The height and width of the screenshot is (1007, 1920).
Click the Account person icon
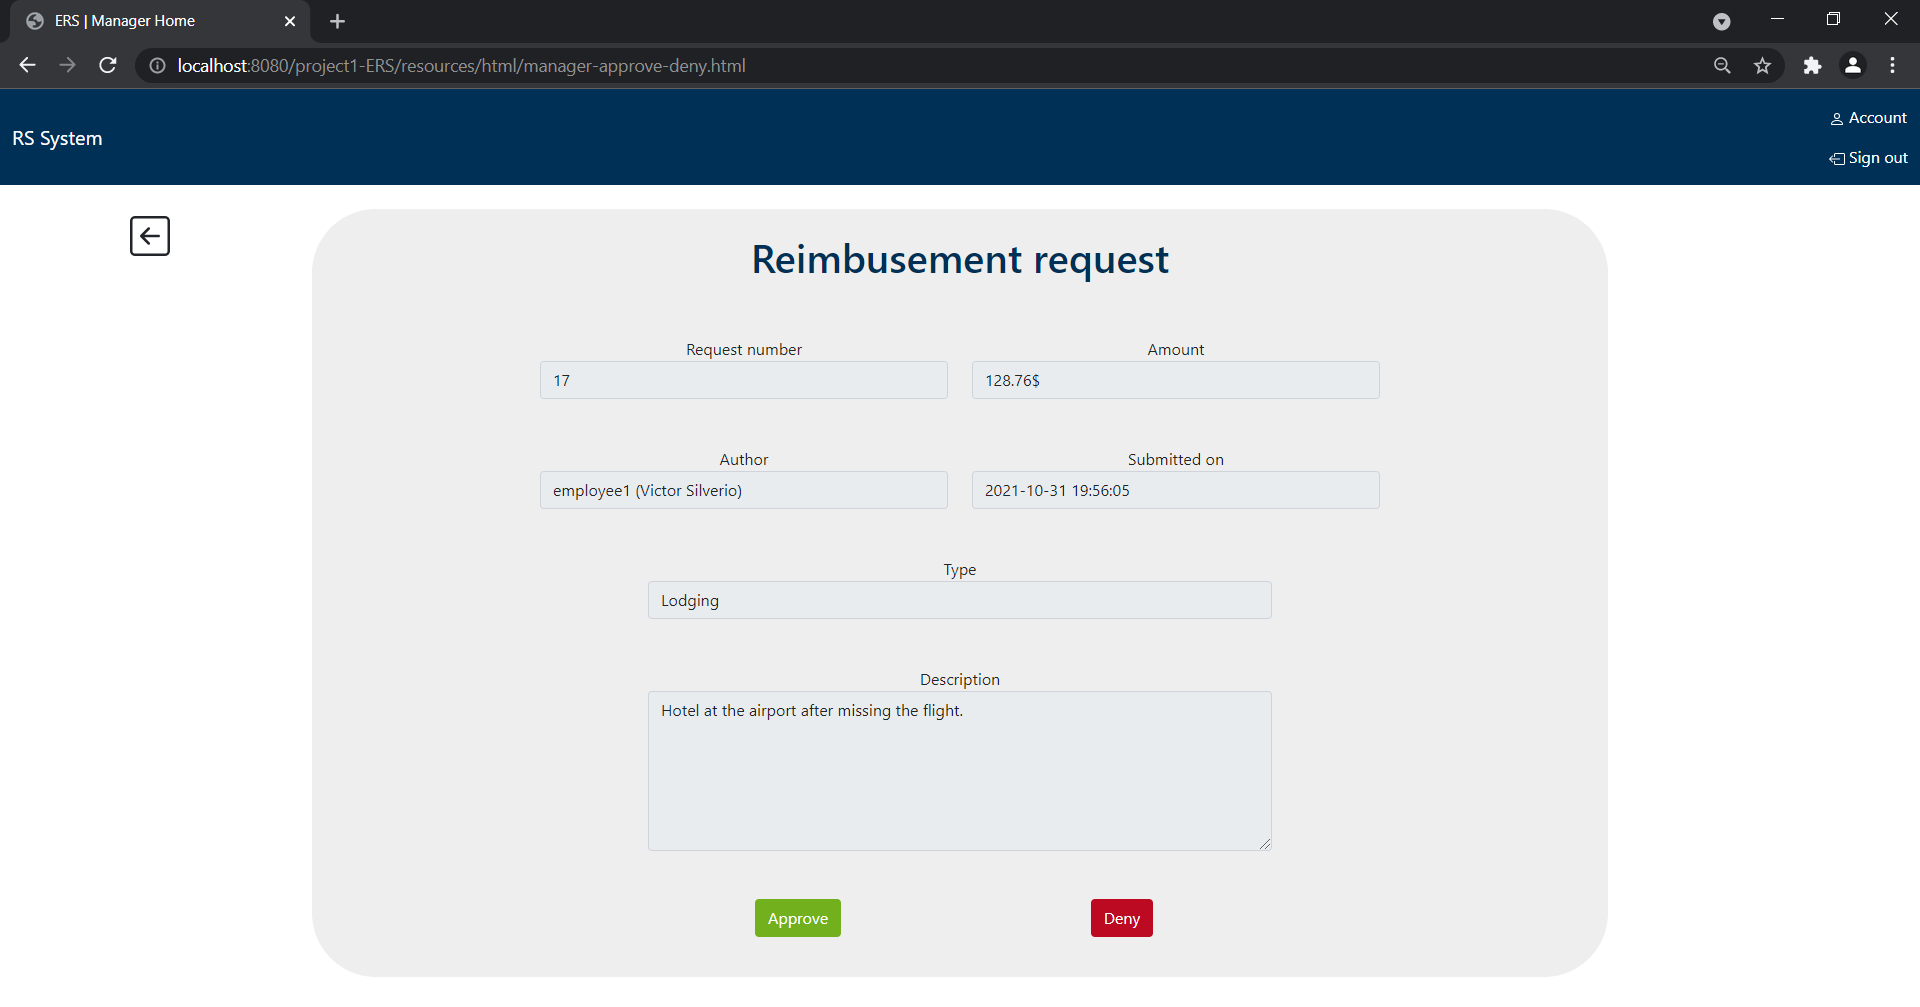(x=1838, y=118)
